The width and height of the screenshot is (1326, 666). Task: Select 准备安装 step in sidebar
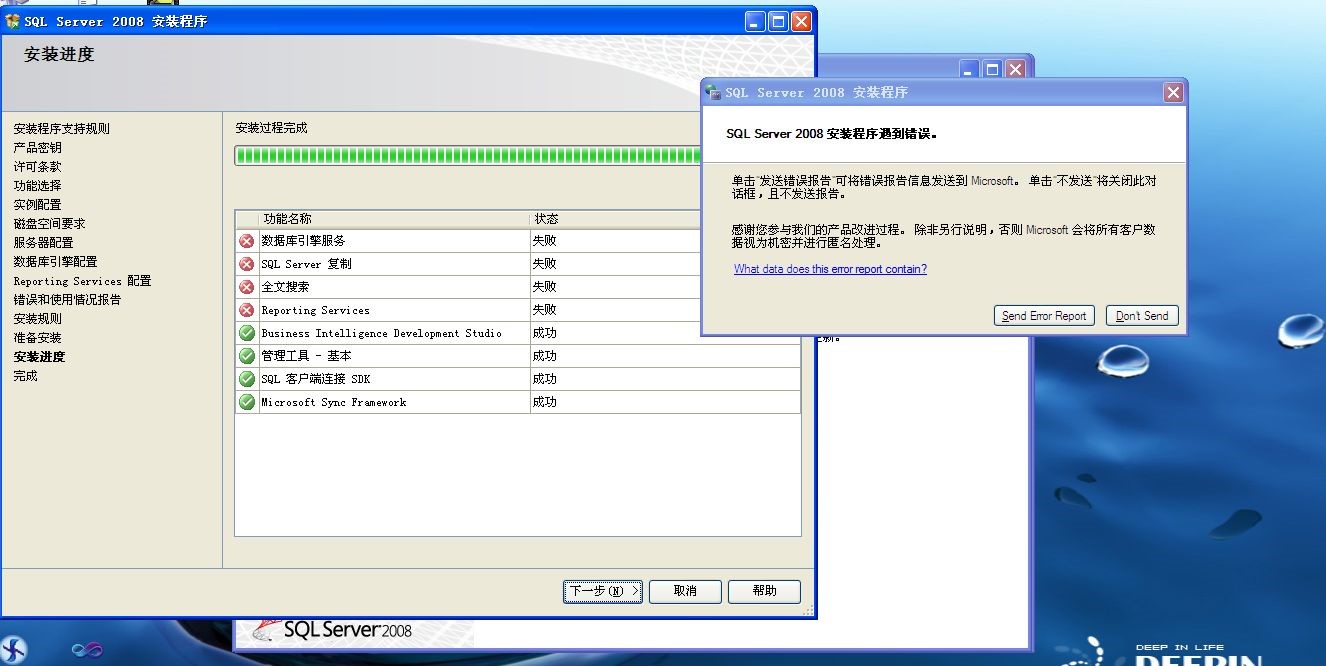(37, 338)
